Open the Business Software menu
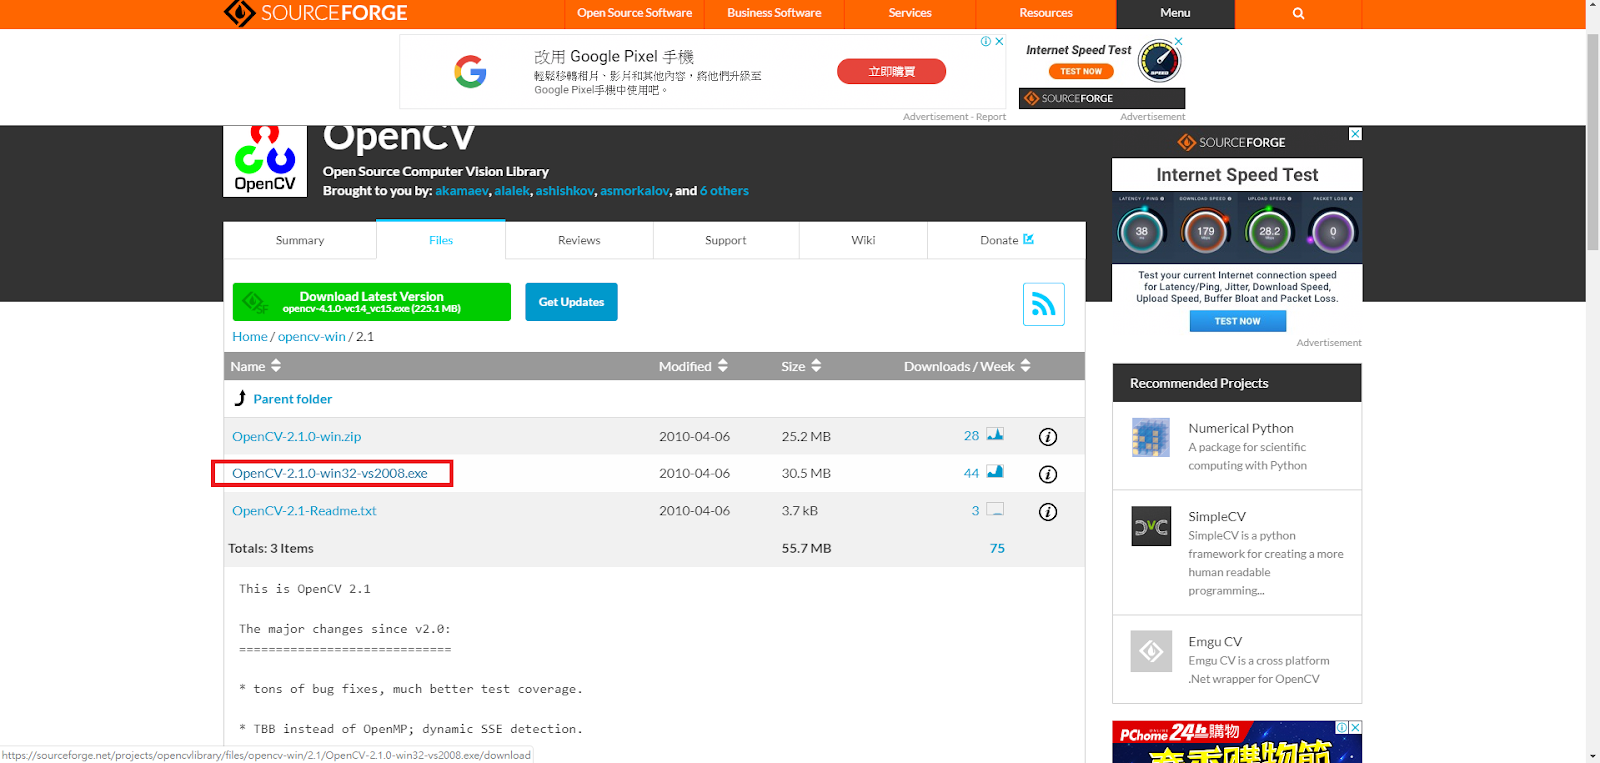Viewport: 1600px width, 763px height. pos(774,13)
